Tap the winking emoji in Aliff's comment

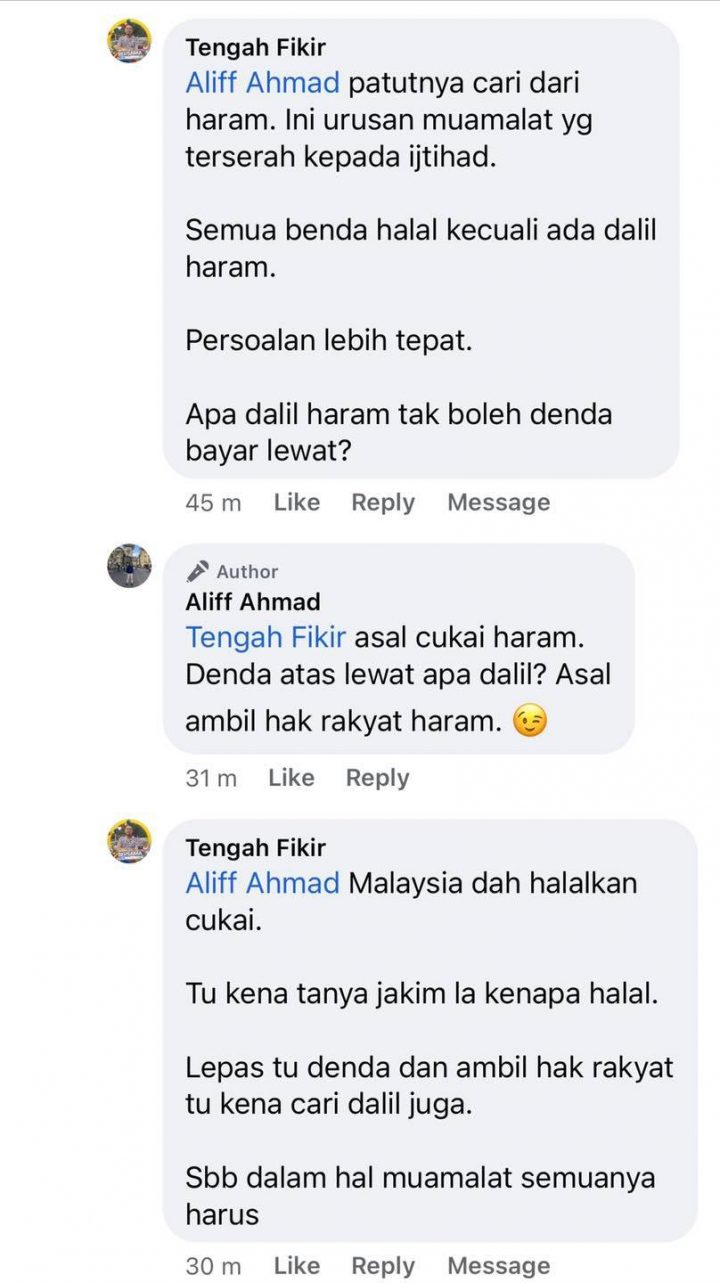click(x=530, y=721)
